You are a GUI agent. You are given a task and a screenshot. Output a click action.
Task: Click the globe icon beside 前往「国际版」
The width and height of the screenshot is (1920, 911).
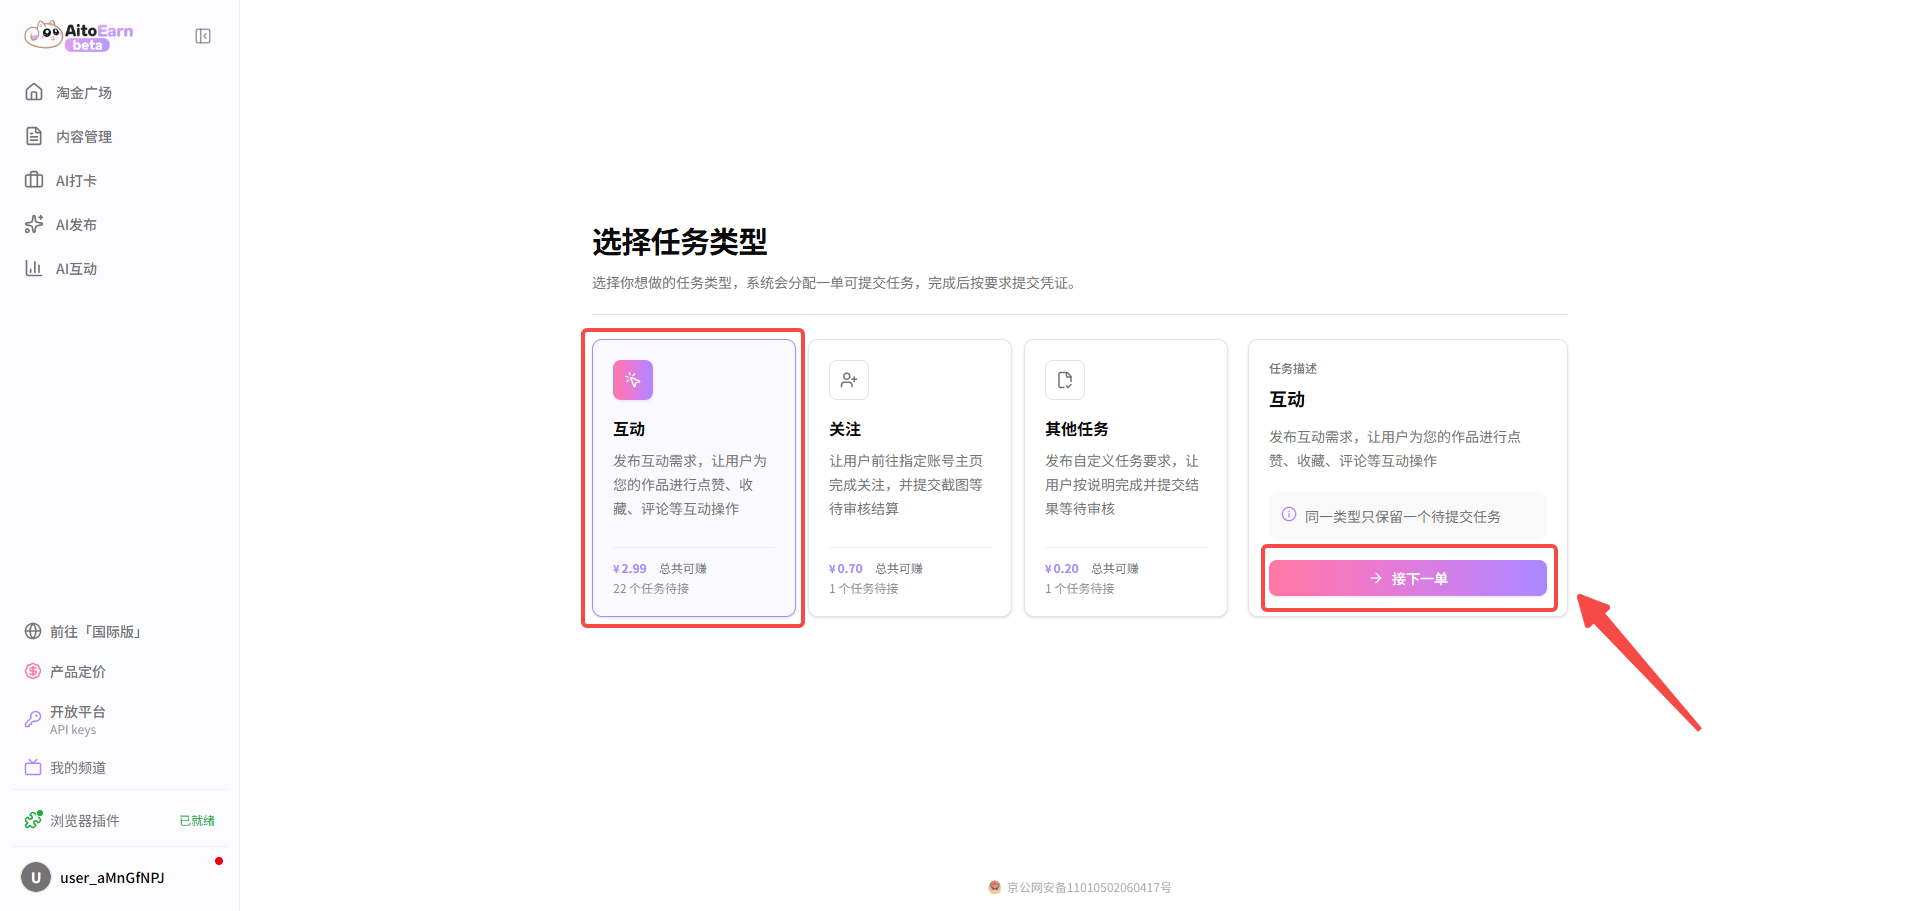pos(33,631)
